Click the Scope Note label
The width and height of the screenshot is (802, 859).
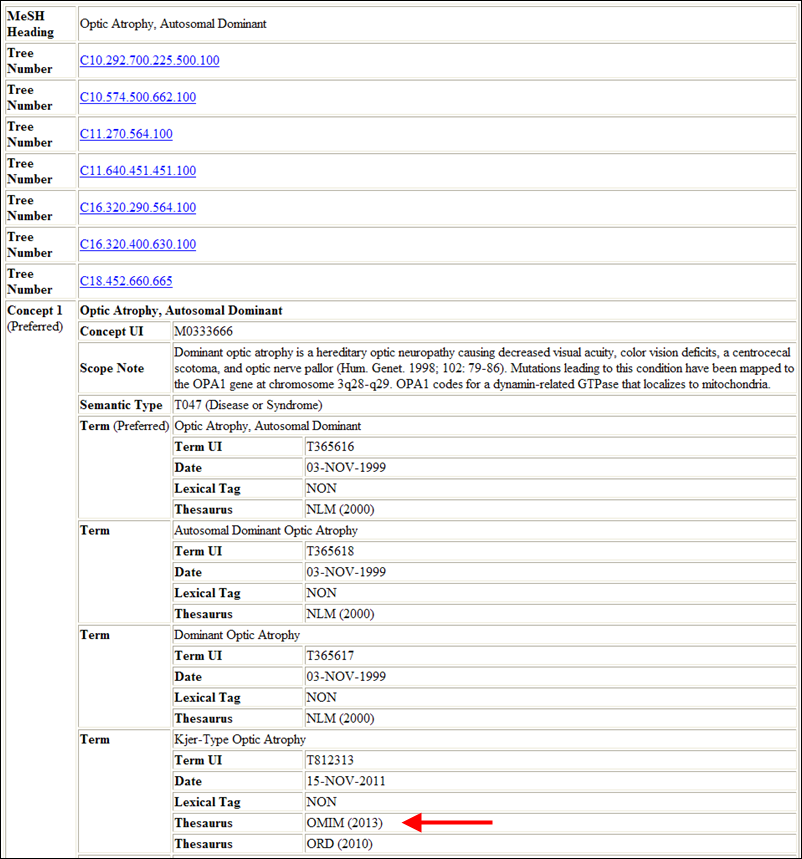(112, 368)
